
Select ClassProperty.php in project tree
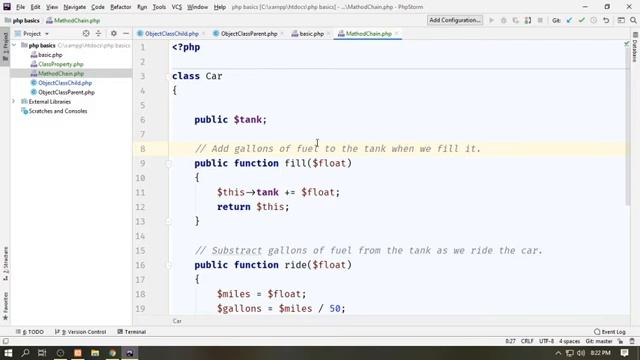point(60,64)
